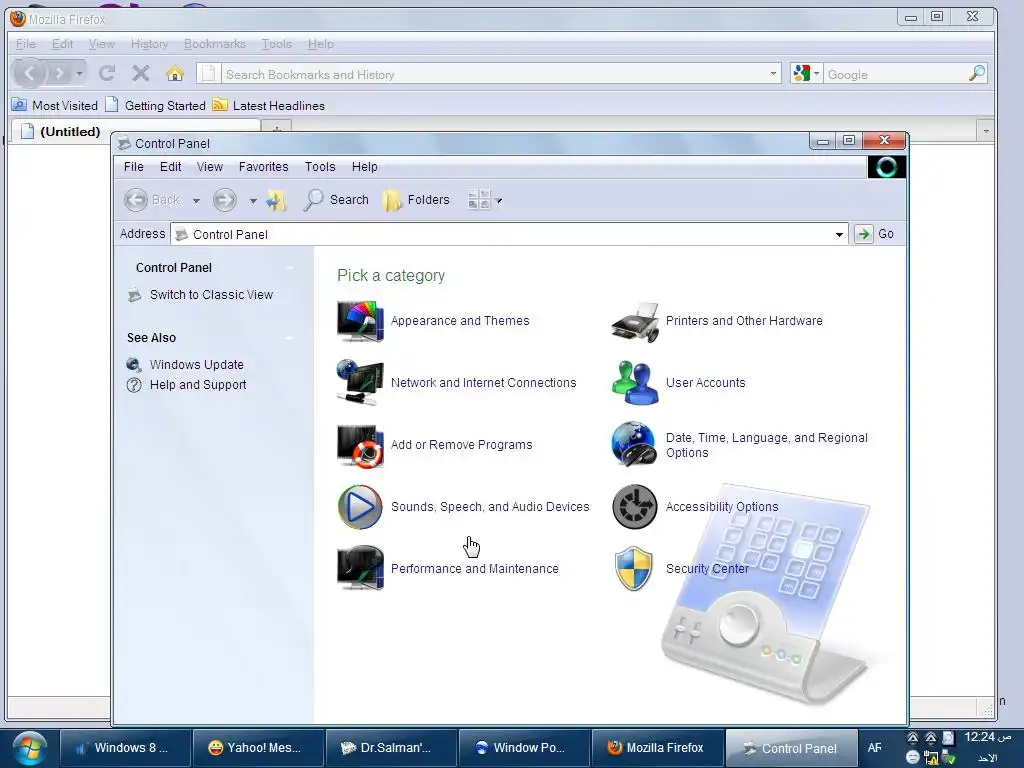Open Appearance and Themes category icon

(x=360, y=321)
